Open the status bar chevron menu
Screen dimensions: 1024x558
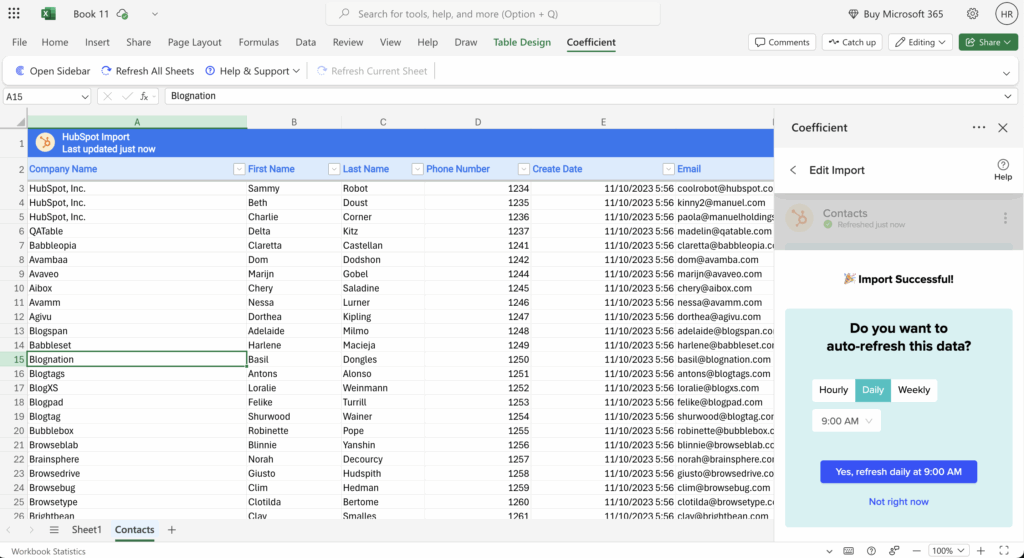(829, 551)
